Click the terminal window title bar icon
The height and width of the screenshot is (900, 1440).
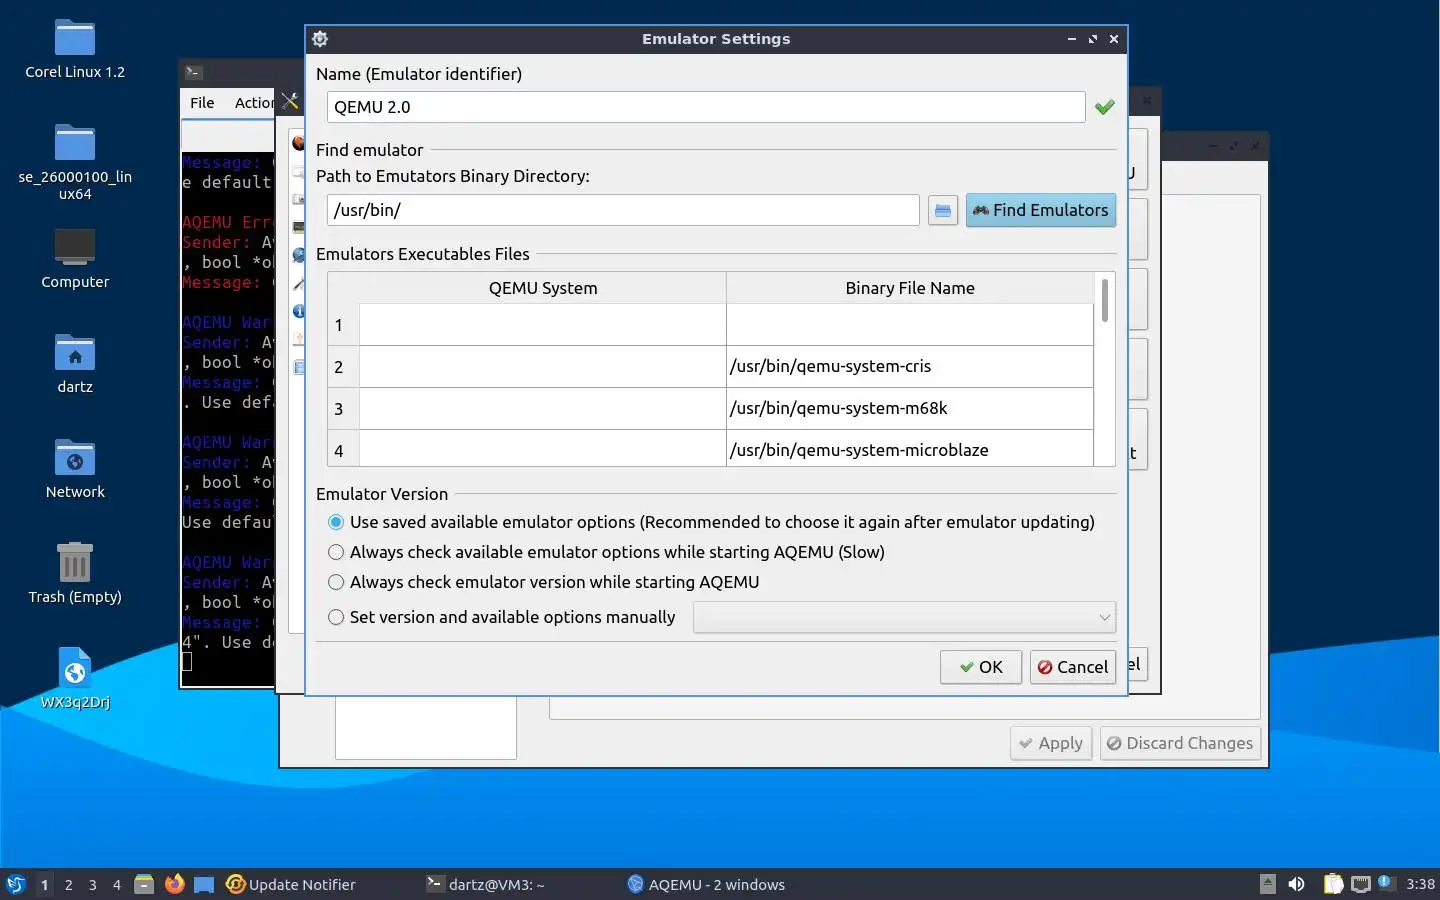click(x=194, y=72)
